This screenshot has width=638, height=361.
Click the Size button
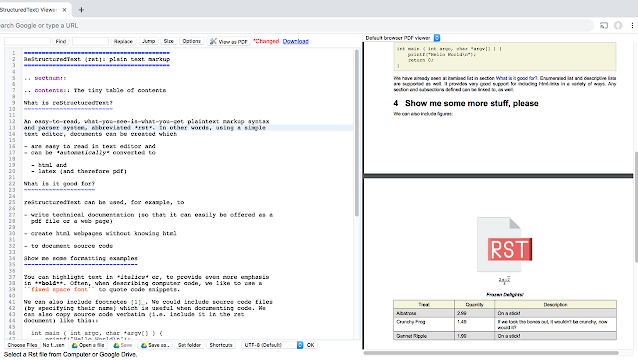click(168, 42)
